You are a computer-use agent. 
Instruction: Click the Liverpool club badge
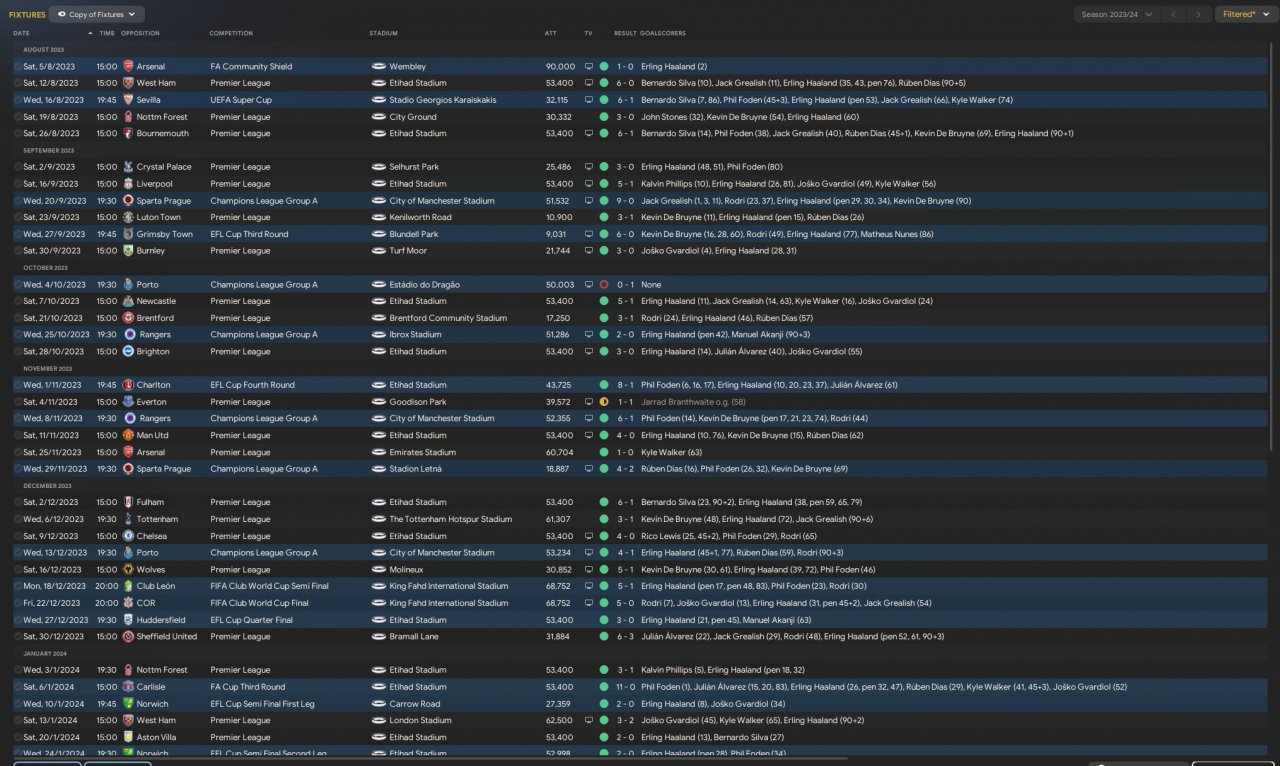128,184
